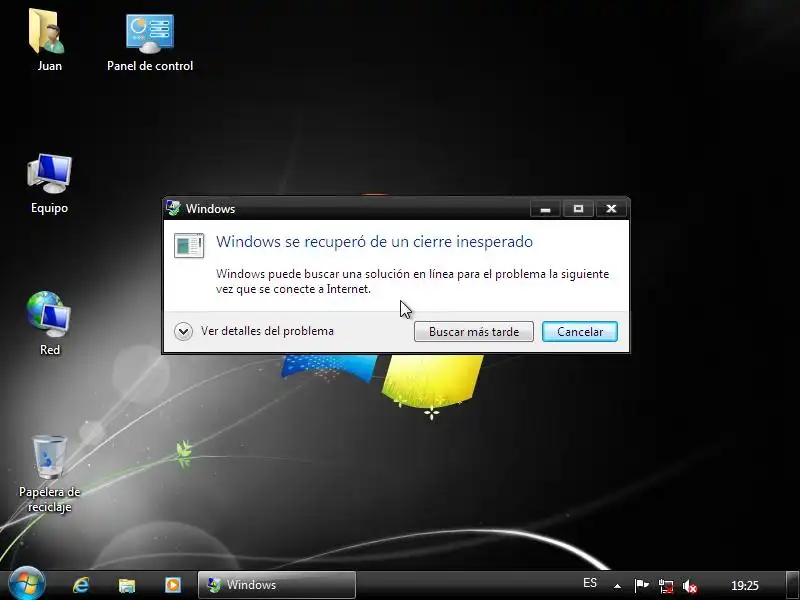Maximize the Windows dialog
The image size is (800, 600).
578,209
